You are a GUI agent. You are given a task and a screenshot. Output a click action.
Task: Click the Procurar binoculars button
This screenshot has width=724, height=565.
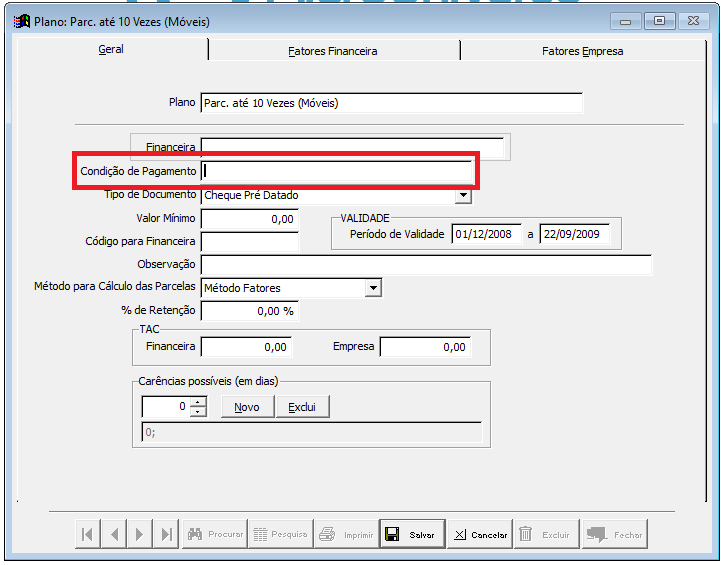[215, 535]
